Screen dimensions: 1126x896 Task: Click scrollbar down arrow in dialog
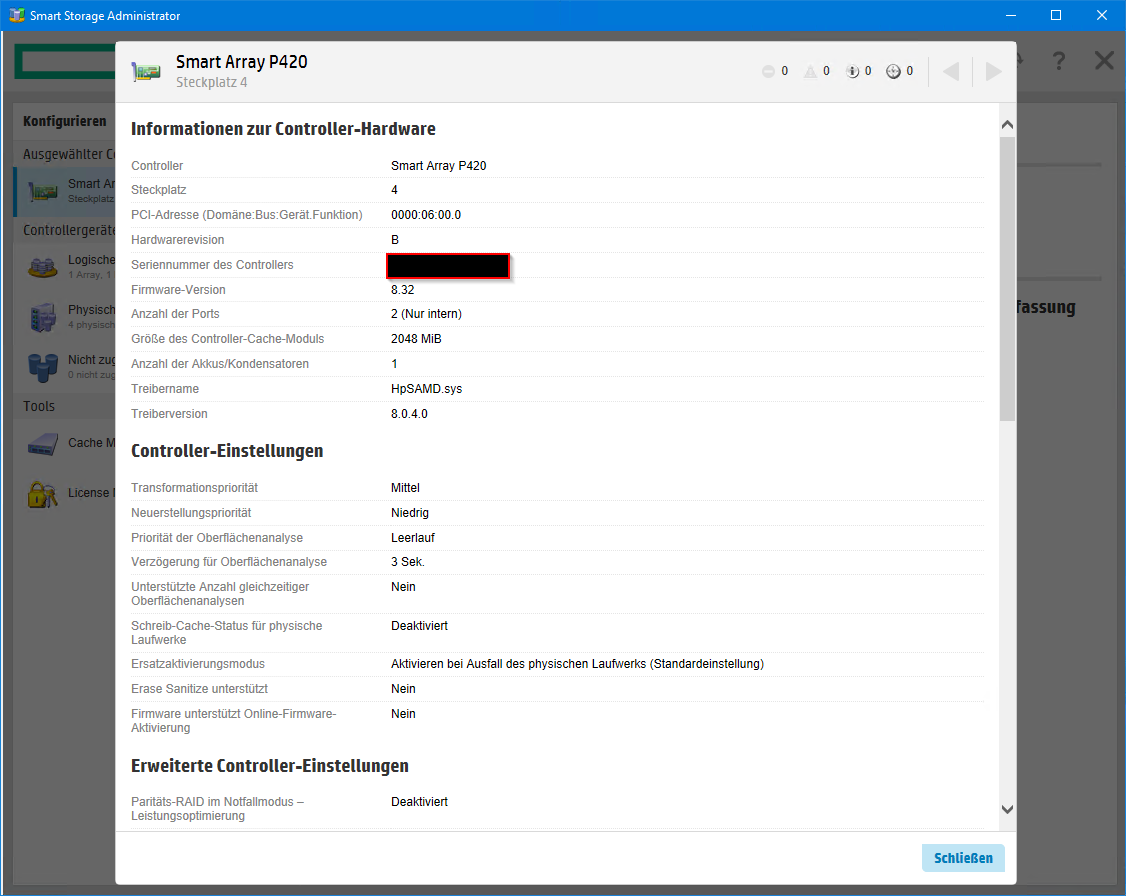tap(1007, 809)
